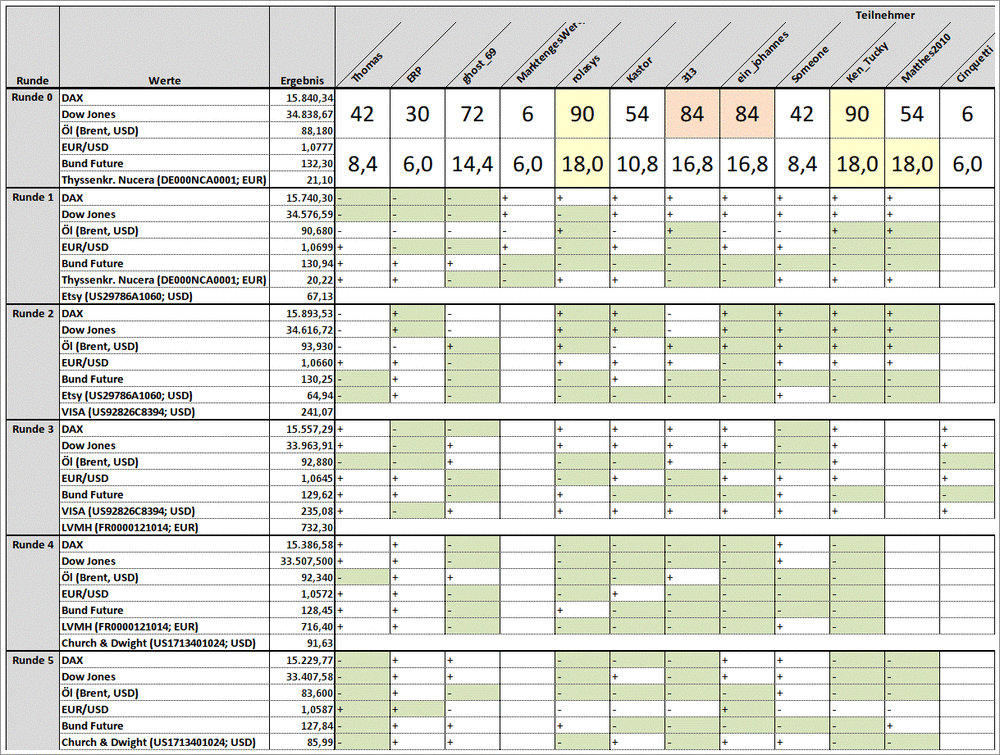Select the Runde 3 row label
The image size is (1000, 755).
(33, 429)
